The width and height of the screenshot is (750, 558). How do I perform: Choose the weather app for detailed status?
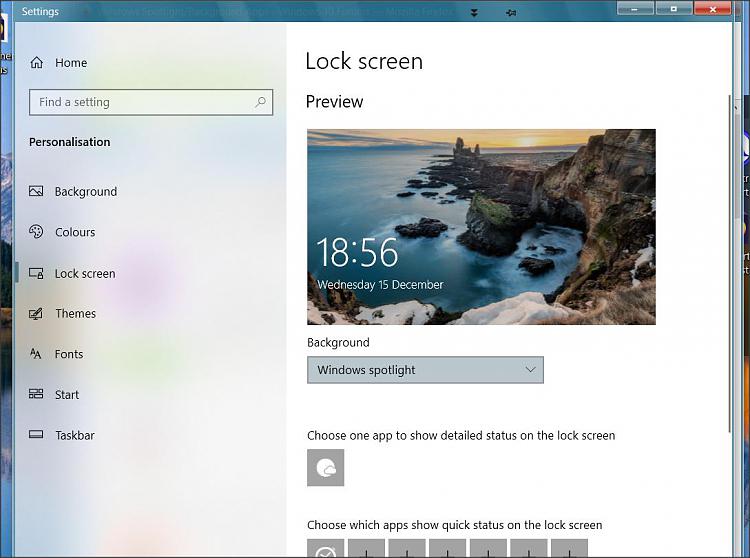point(326,468)
